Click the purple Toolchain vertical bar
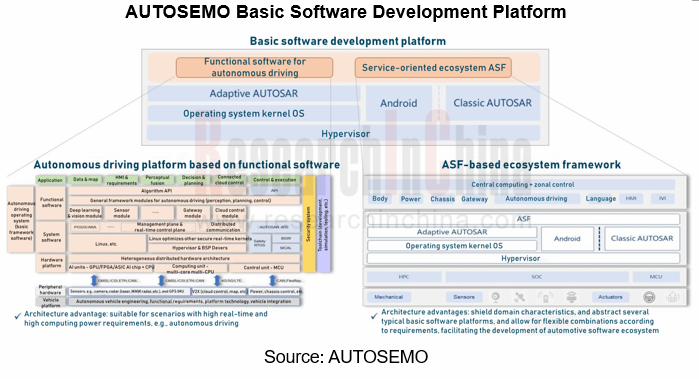This screenshot has width=699, height=379. [x=324, y=224]
